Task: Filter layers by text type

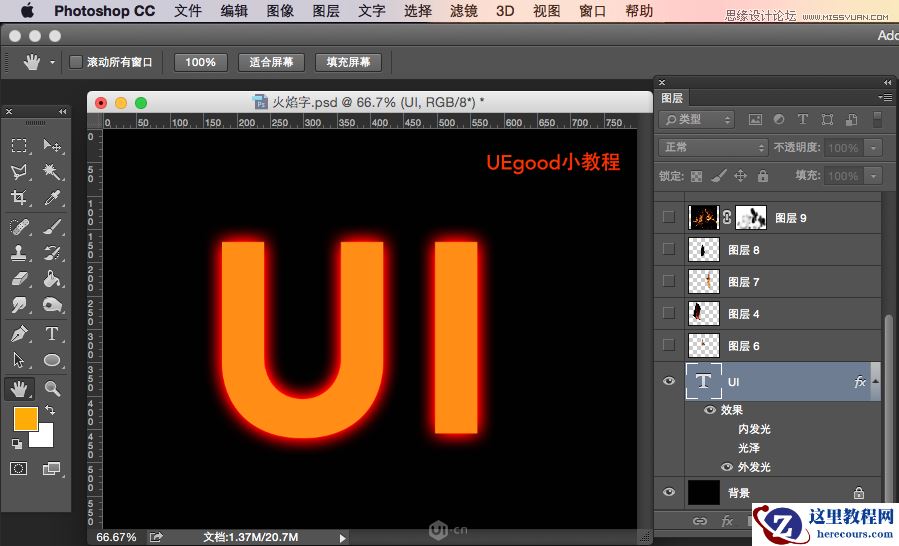Action: [x=803, y=119]
